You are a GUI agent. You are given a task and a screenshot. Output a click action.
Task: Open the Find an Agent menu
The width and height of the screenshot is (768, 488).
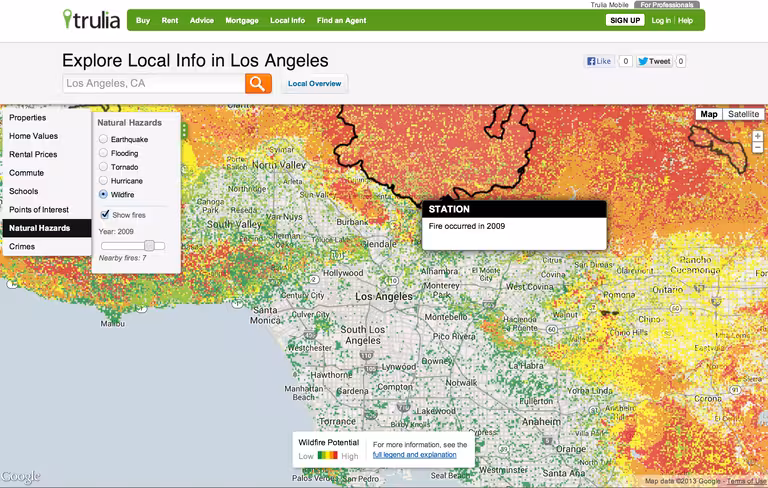point(341,21)
